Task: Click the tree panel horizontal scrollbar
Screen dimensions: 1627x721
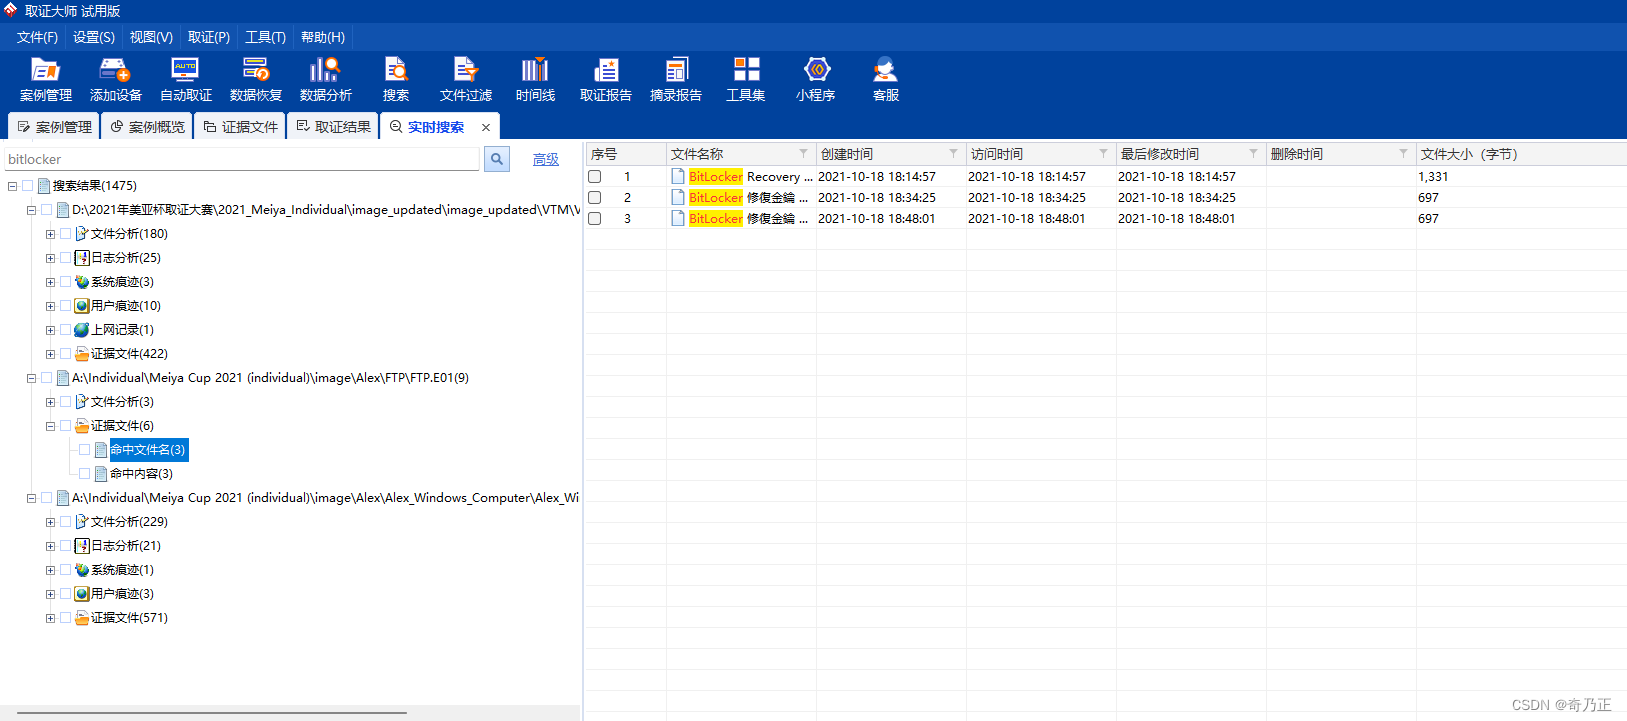Action: click(x=212, y=713)
